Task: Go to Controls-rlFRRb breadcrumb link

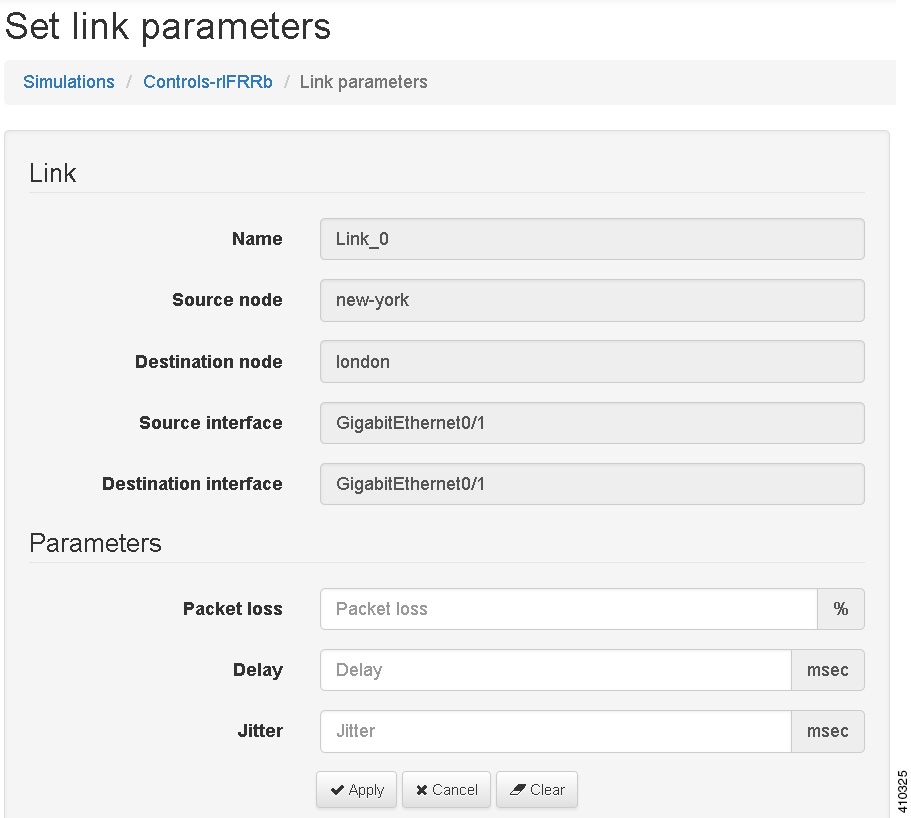Action: pos(207,82)
